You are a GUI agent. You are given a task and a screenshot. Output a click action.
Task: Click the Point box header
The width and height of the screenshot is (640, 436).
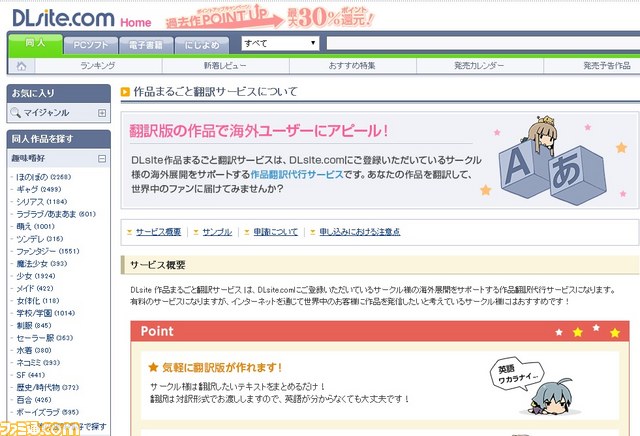(380, 331)
